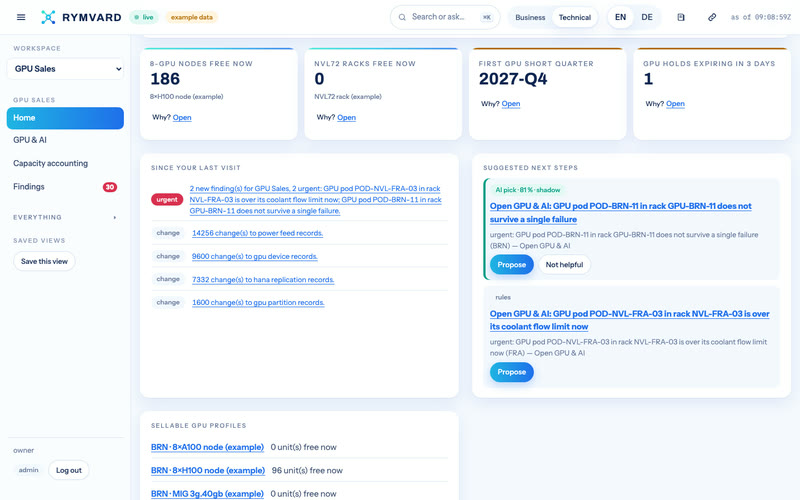
Task: Mark AI pick as Not helpful
Action: (x=564, y=265)
